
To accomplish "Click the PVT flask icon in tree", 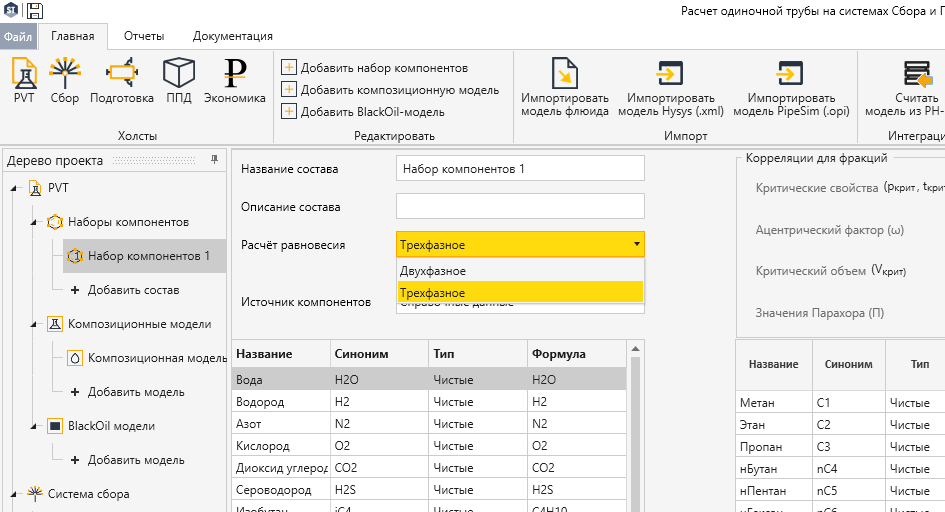I will click(36, 188).
